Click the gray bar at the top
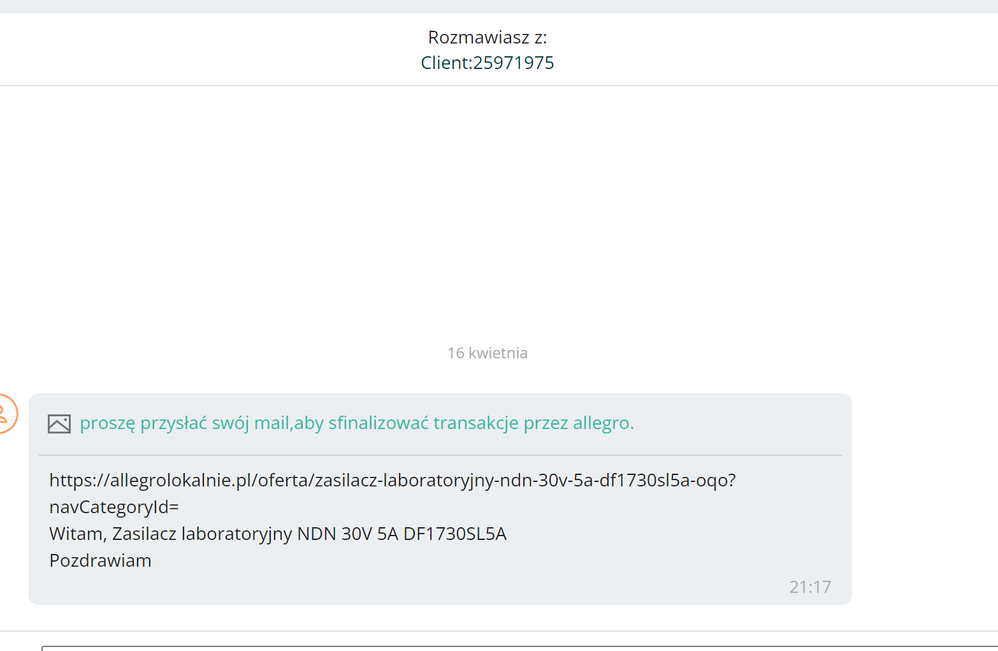Image resolution: width=998 pixels, height=651 pixels. click(x=499, y=6)
